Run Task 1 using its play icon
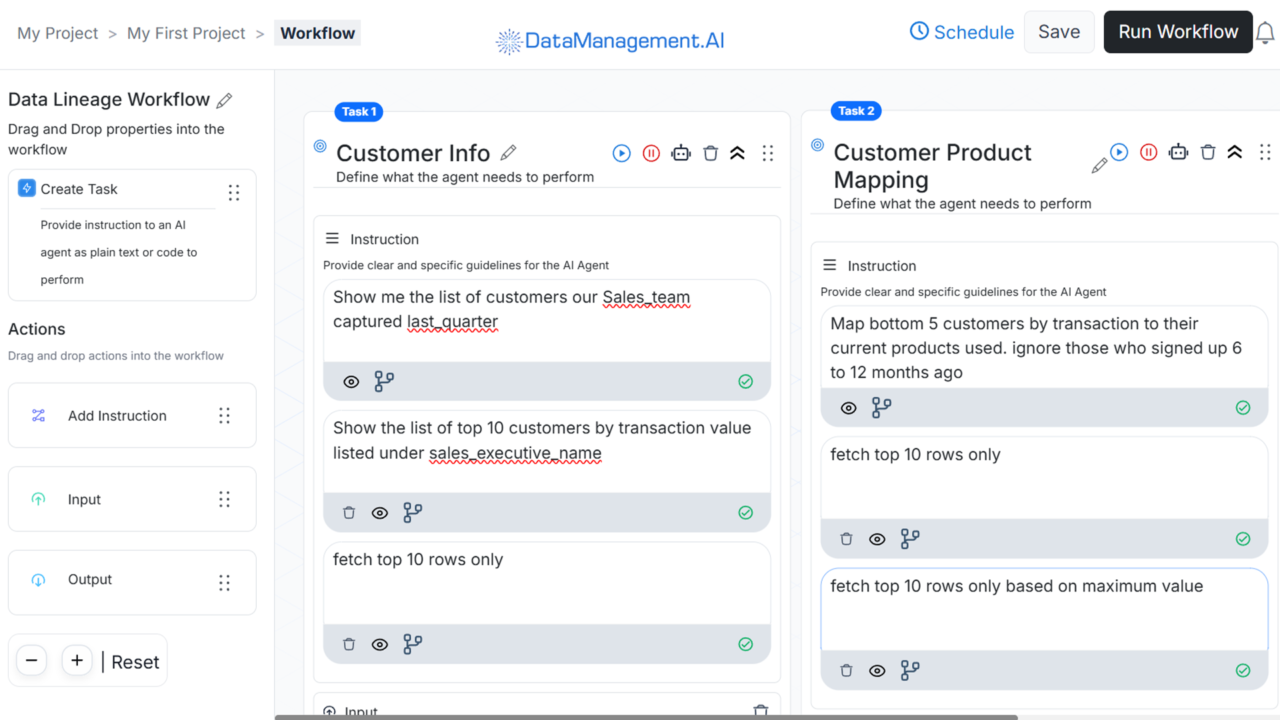Viewport: 1280px width, 720px height. [621, 152]
